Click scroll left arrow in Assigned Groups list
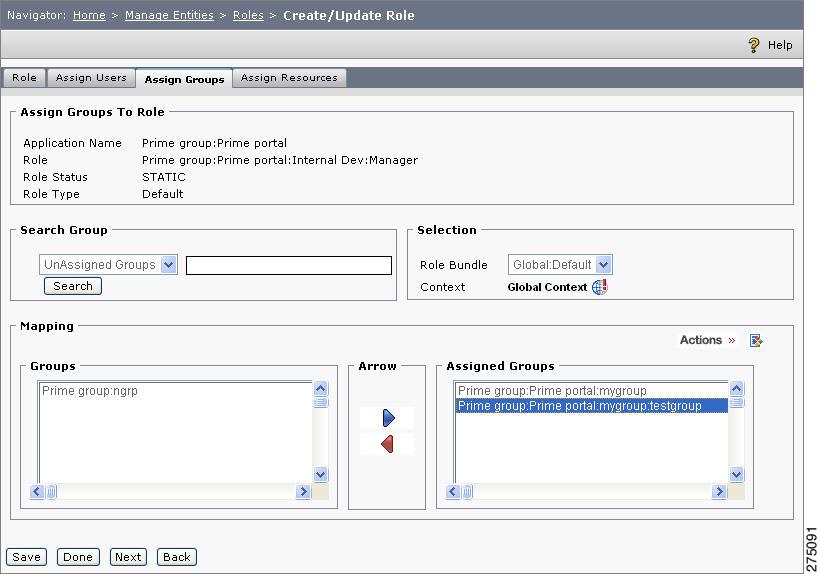Image resolution: width=820 pixels, height=574 pixels. pos(453,491)
